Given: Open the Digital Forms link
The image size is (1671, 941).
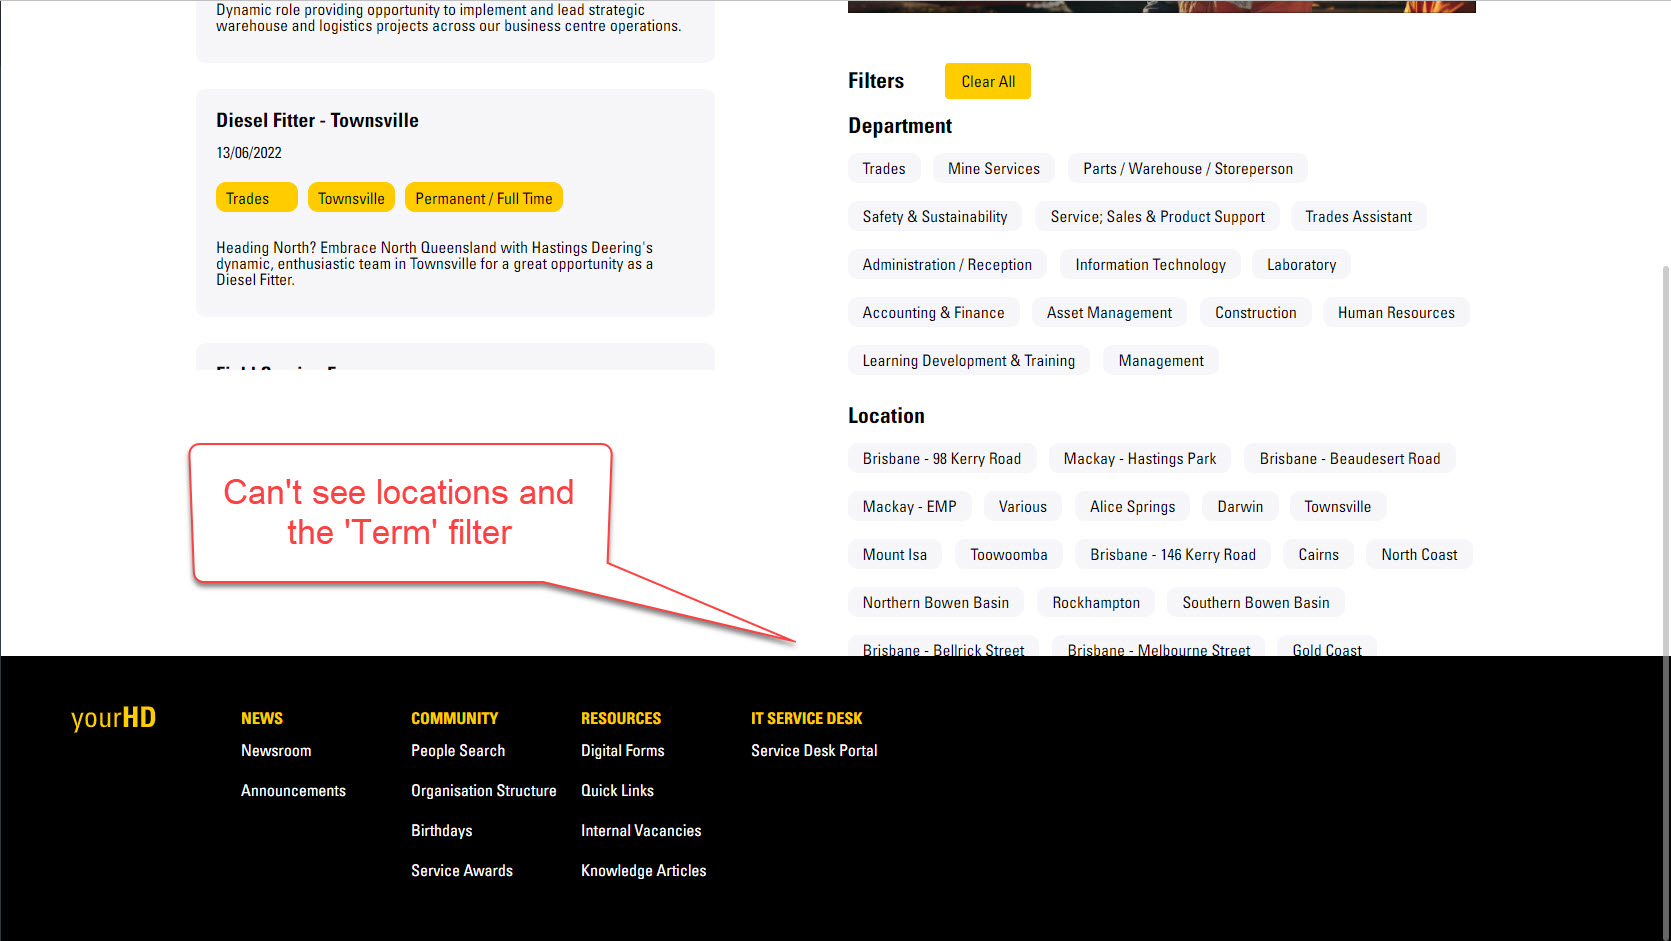Looking at the screenshot, I should coord(622,751).
